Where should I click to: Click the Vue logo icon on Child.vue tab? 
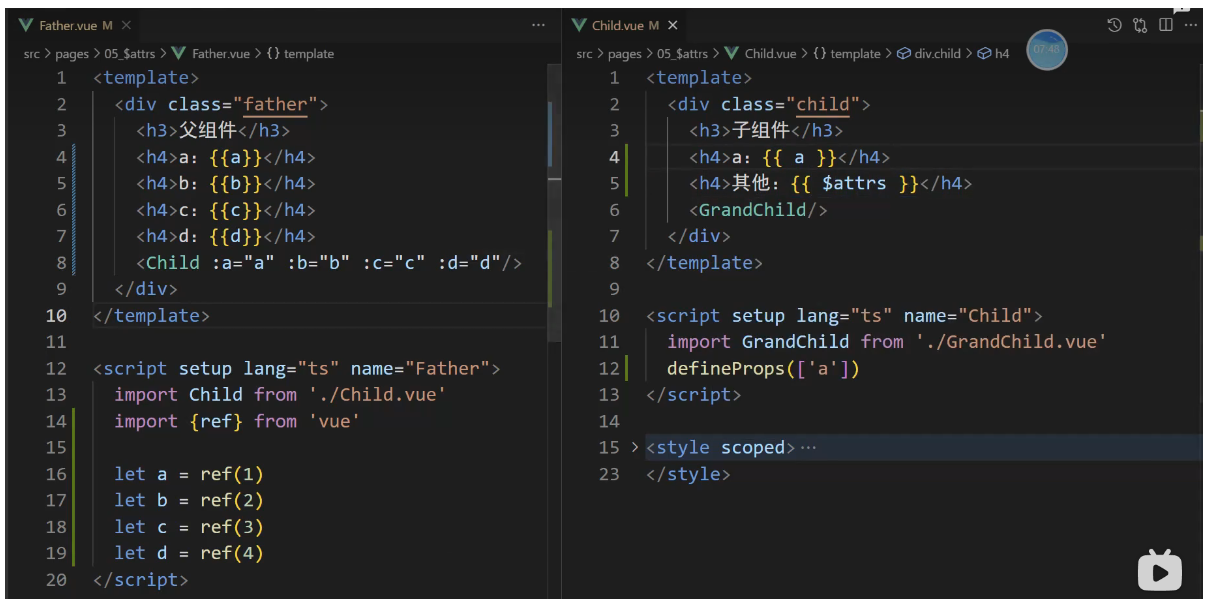579,25
